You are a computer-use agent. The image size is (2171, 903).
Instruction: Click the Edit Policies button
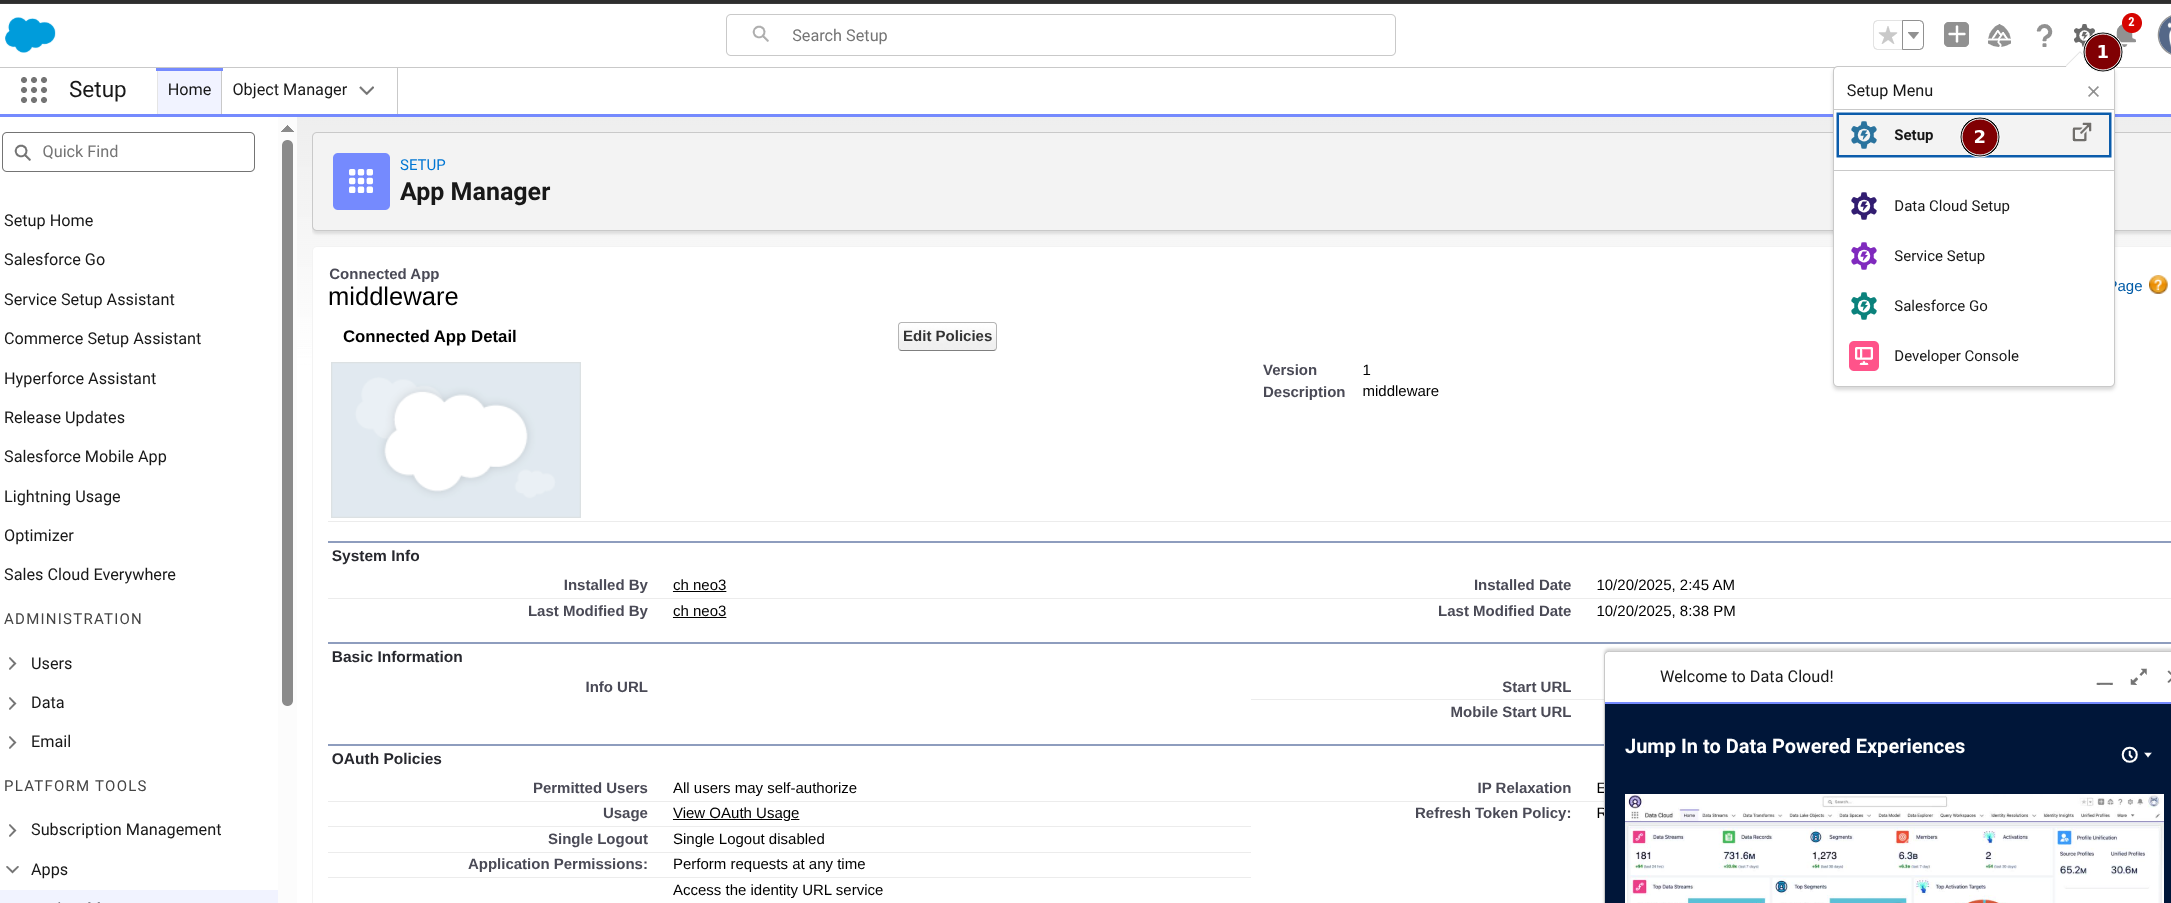coord(946,336)
